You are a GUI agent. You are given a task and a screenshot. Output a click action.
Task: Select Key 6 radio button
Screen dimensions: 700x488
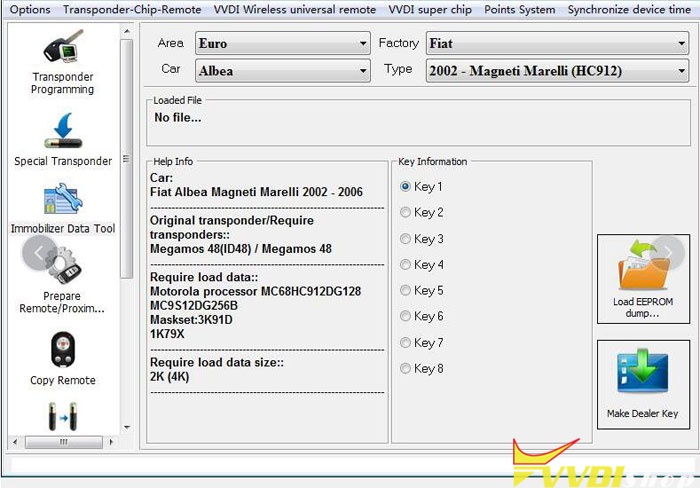(x=405, y=316)
